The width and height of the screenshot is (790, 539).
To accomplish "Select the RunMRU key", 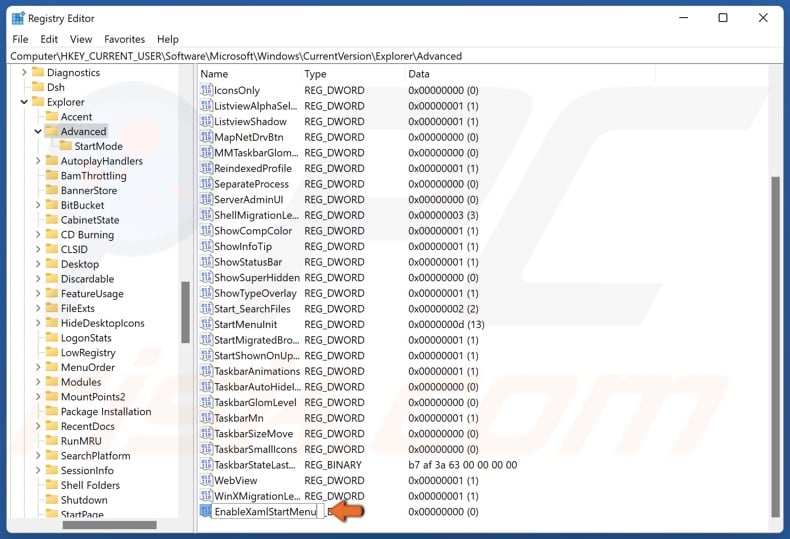I will click(81, 441).
